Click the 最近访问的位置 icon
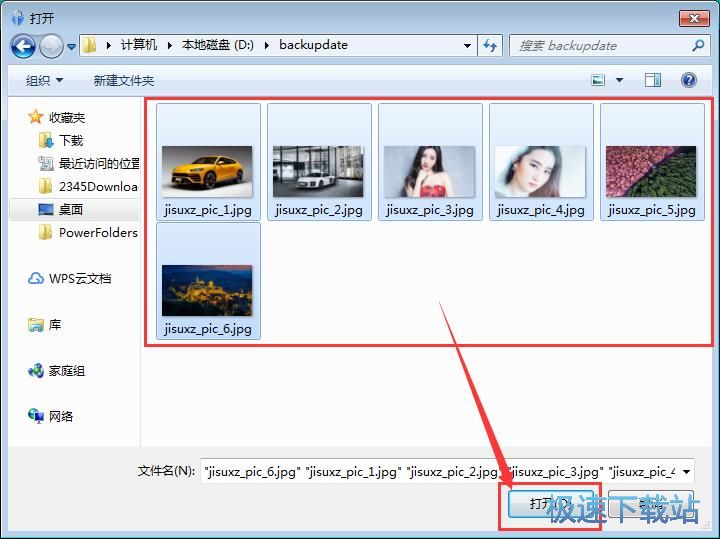The image size is (720, 539). tap(45, 163)
